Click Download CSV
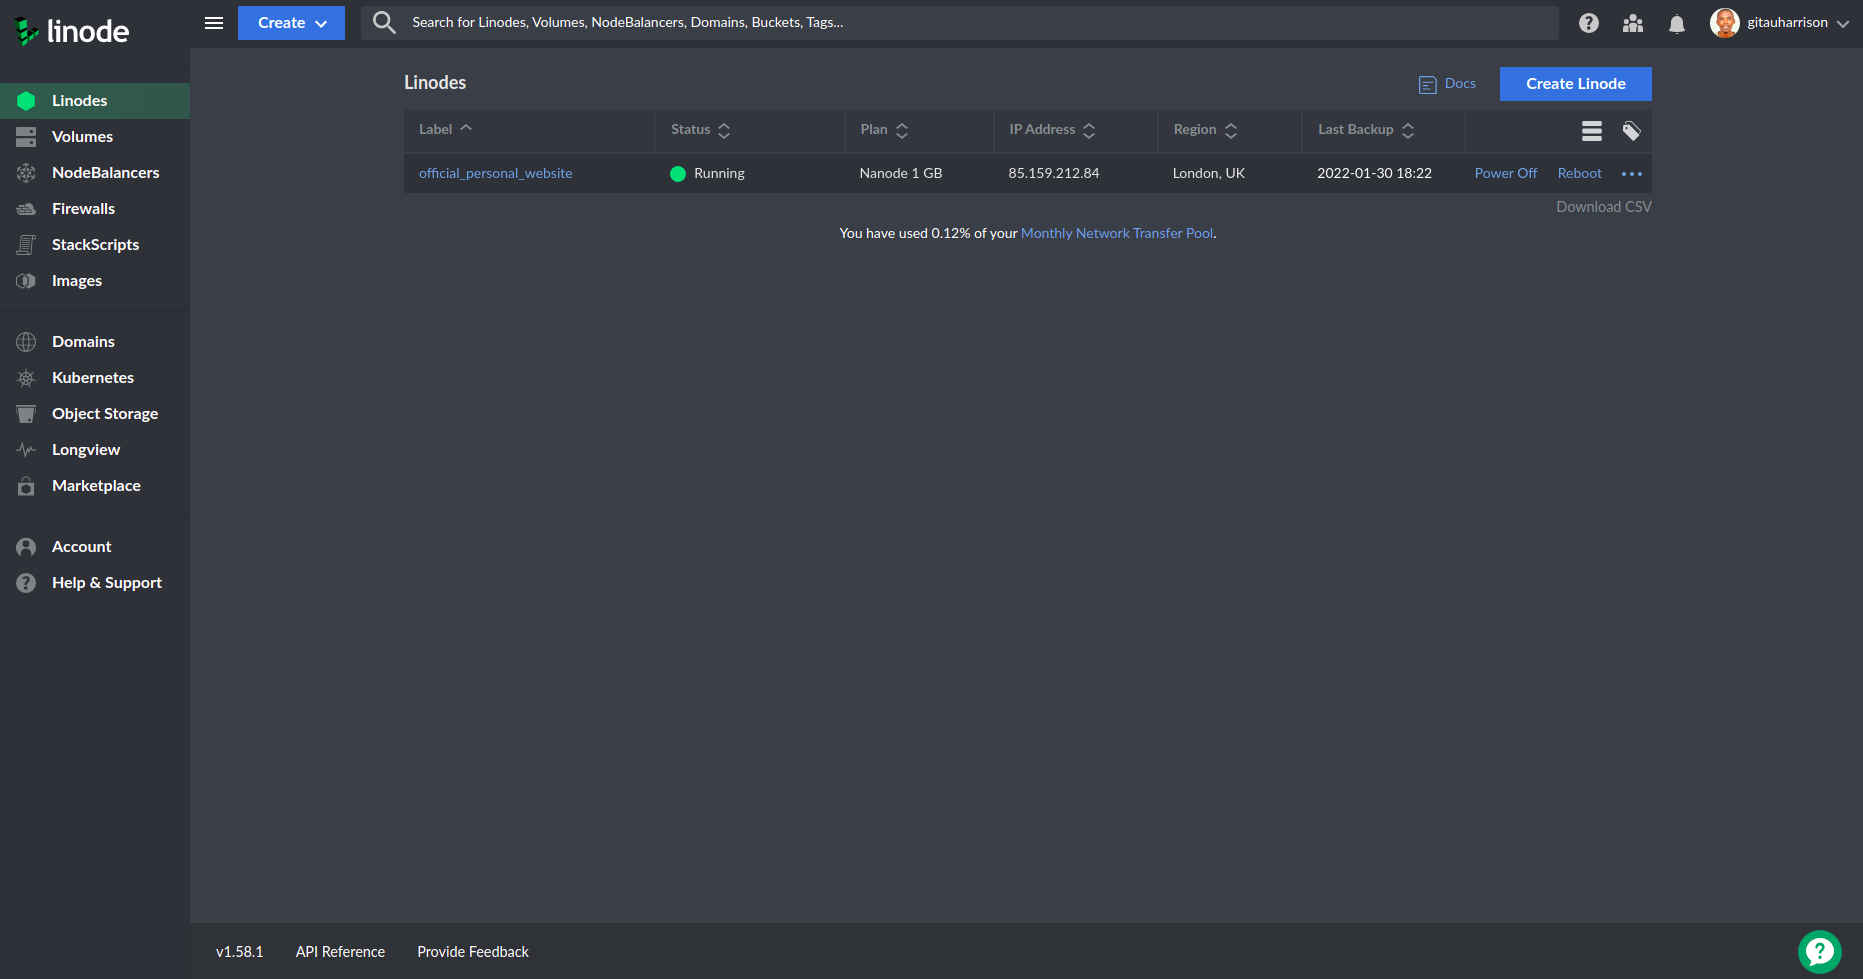Screen dimensions: 1863x979 point(1604,207)
